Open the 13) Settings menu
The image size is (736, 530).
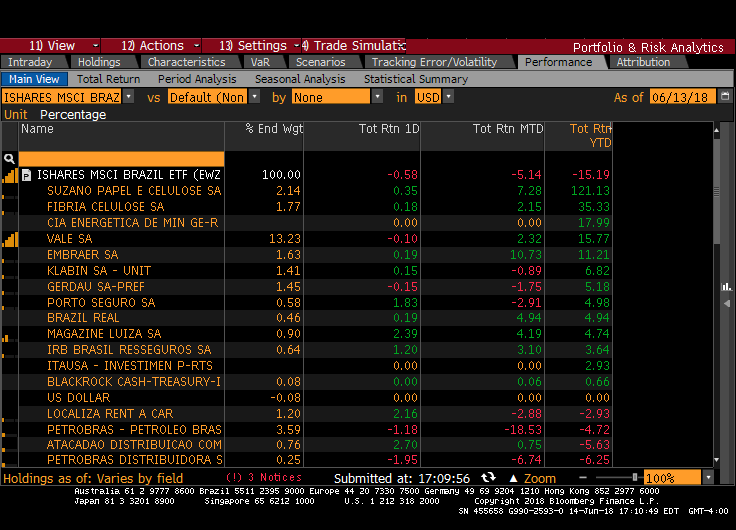(x=253, y=46)
